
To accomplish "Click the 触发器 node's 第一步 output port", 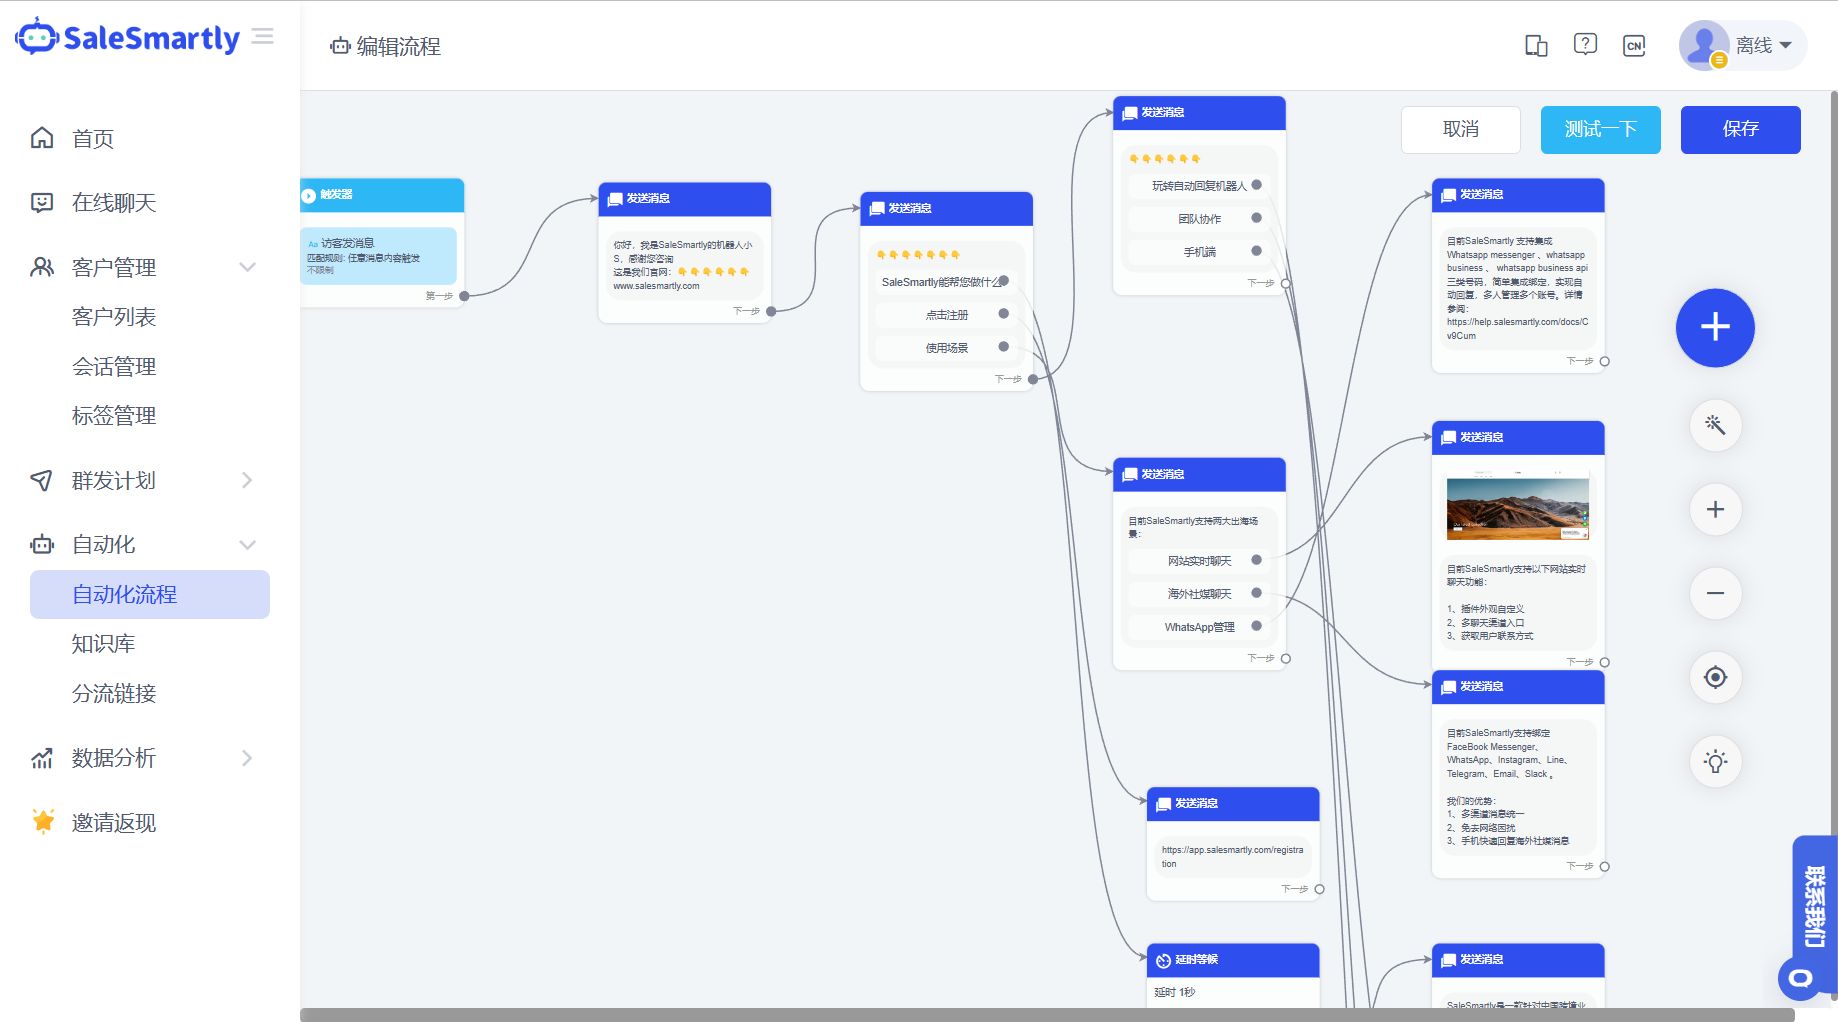I will pyautogui.click(x=464, y=296).
